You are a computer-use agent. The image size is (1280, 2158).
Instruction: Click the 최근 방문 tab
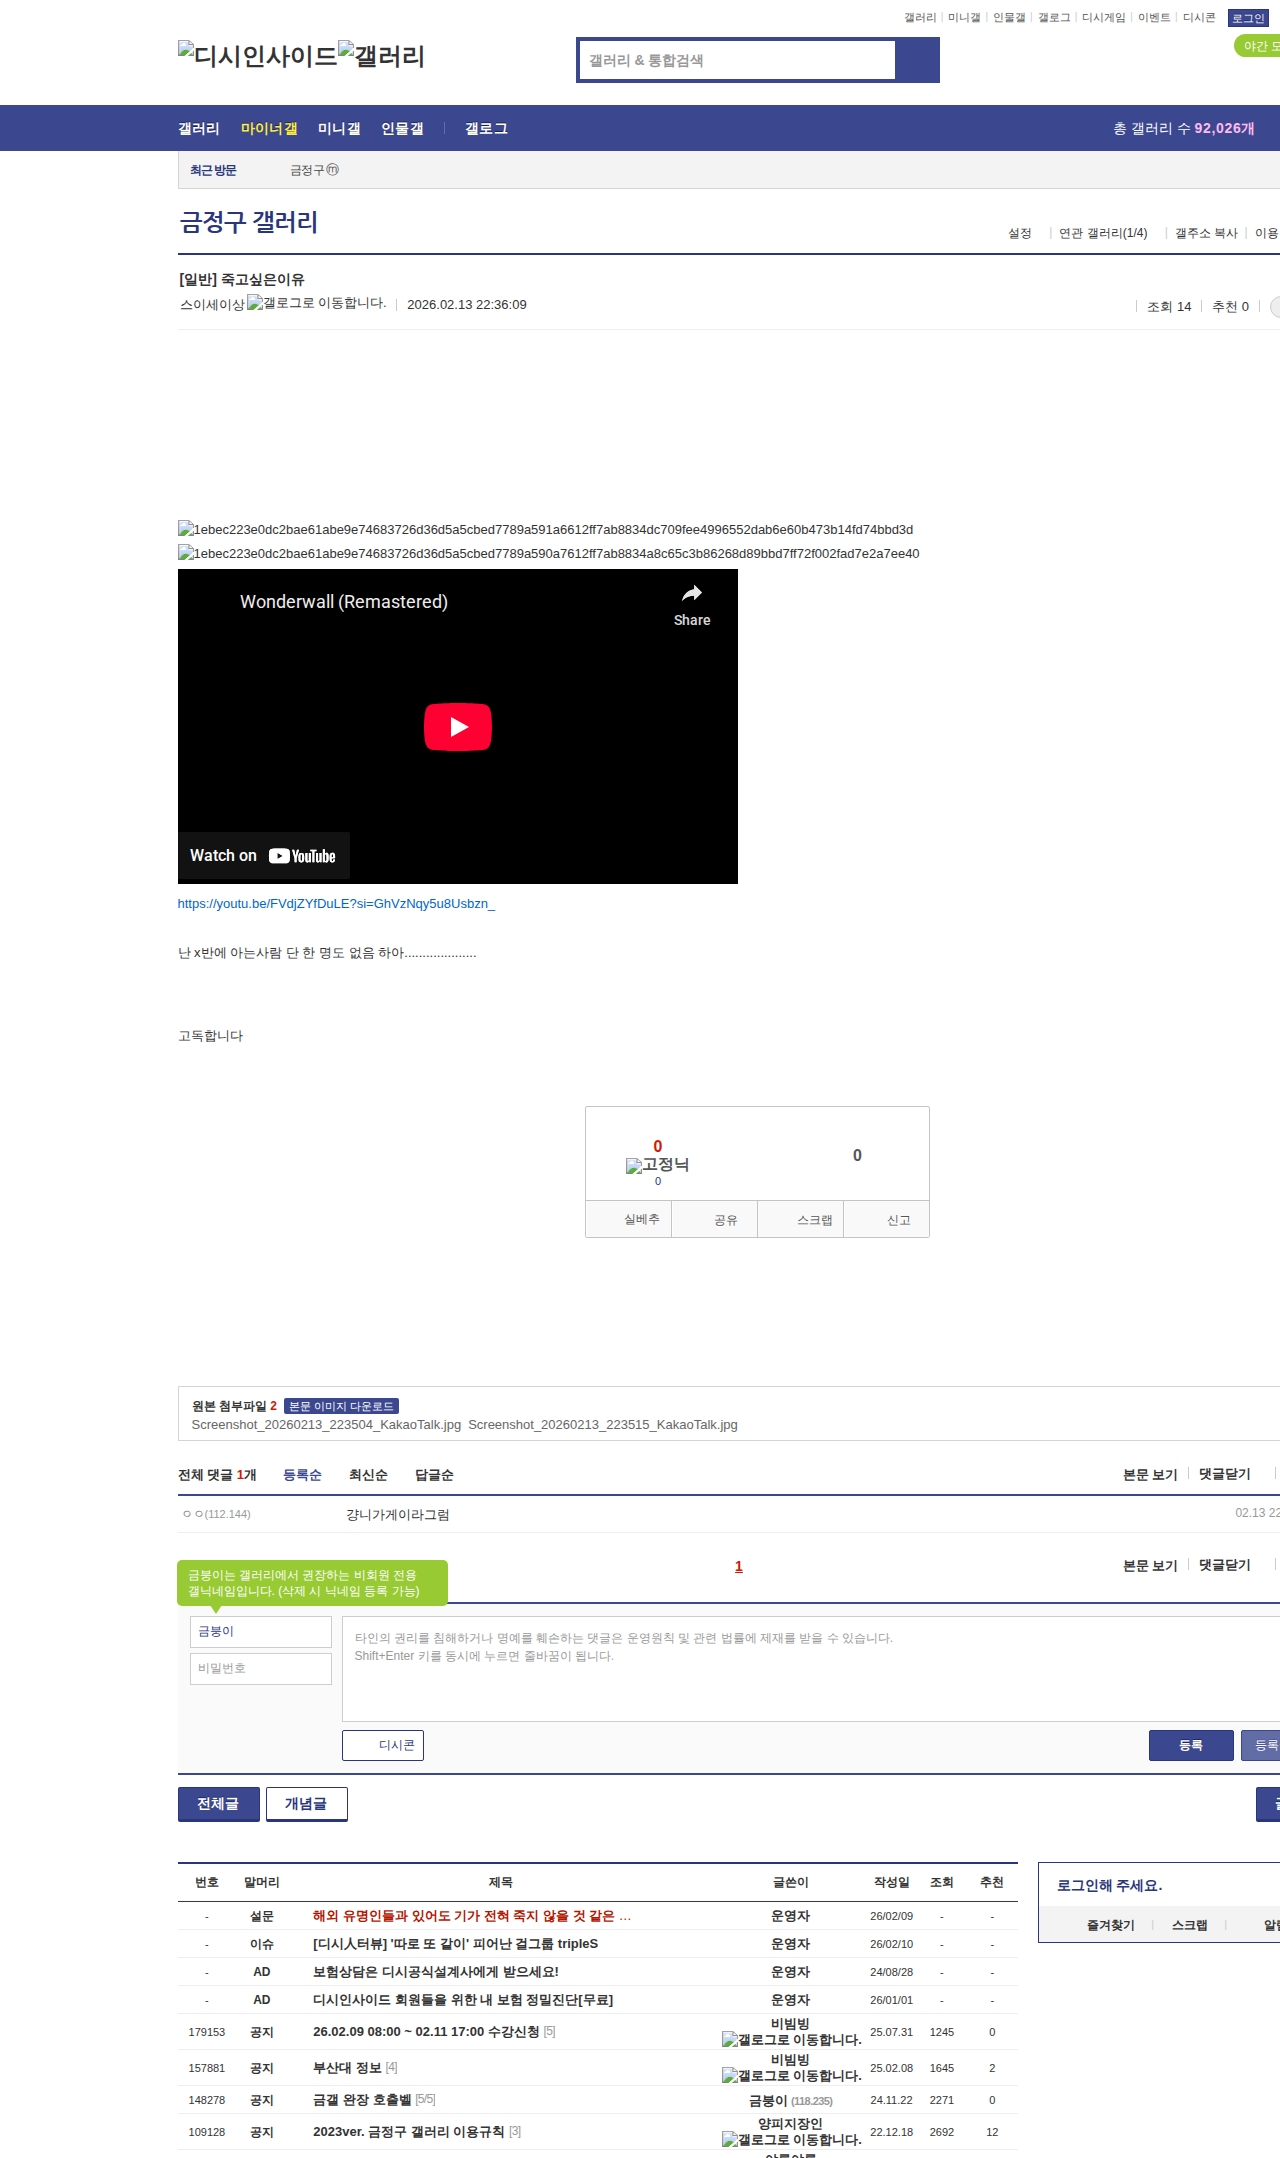(x=213, y=170)
